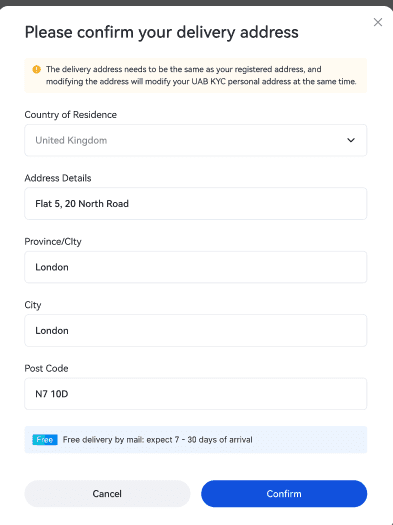Cancel the address confirmation
Image resolution: width=393 pixels, height=525 pixels.
point(107,494)
